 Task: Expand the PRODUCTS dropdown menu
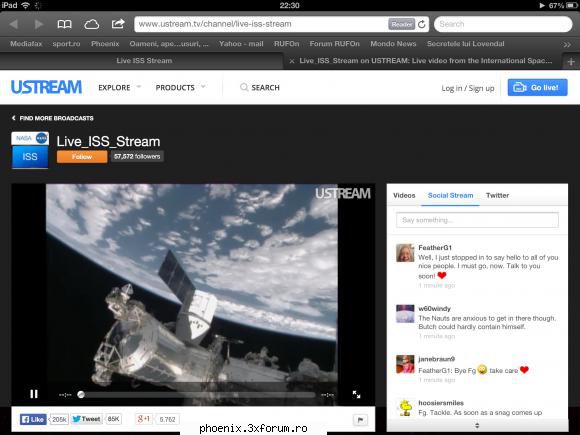(180, 88)
